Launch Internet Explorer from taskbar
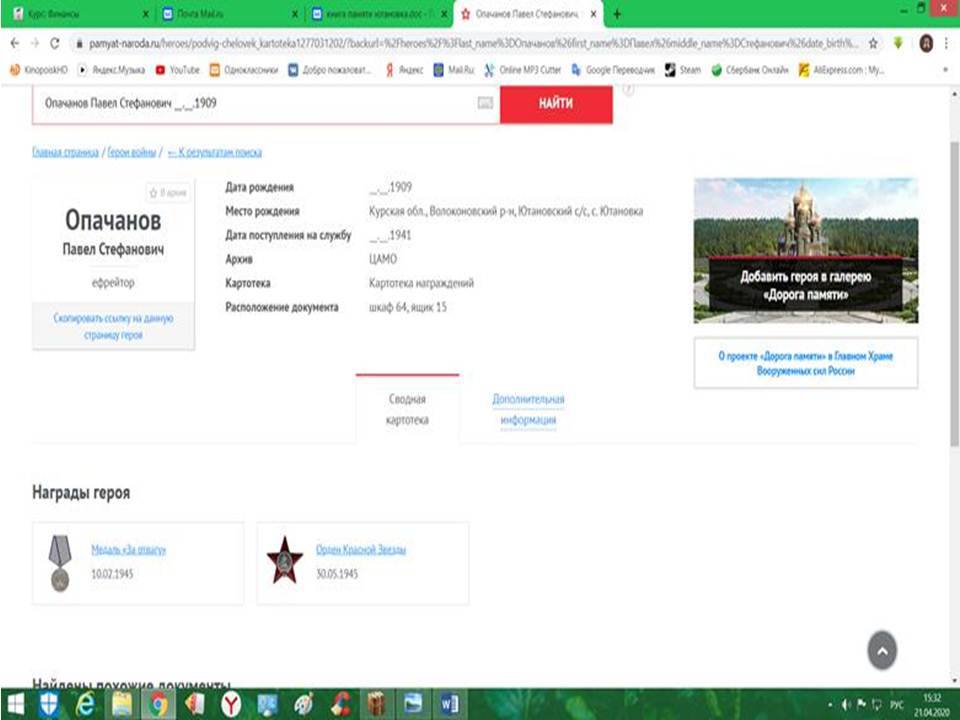 pos(85,704)
